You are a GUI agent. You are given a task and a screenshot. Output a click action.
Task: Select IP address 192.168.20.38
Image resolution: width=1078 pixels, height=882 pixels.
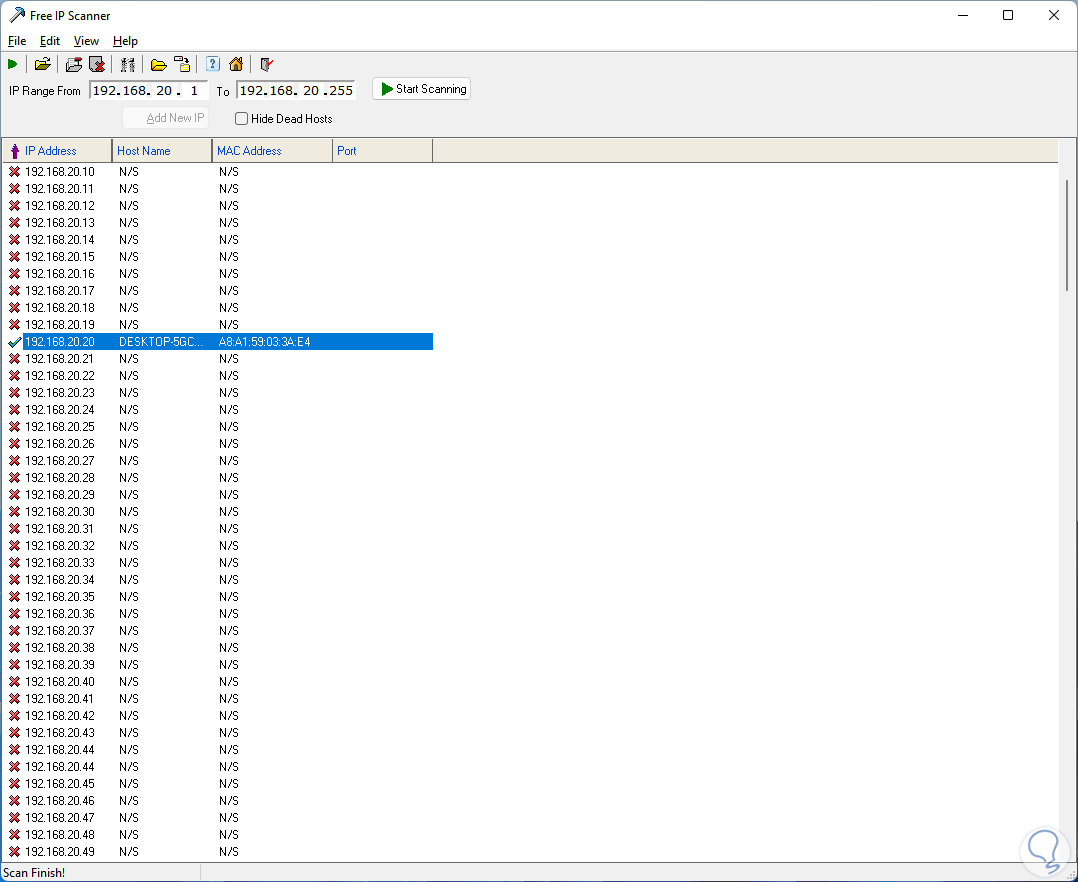tap(59, 648)
